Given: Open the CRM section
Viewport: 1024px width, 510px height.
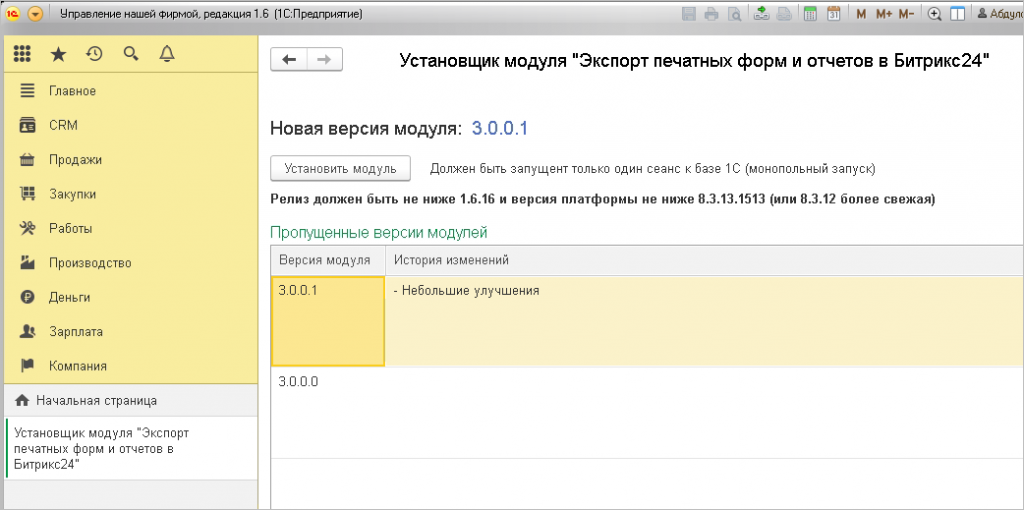Looking at the screenshot, I should click(x=62, y=125).
